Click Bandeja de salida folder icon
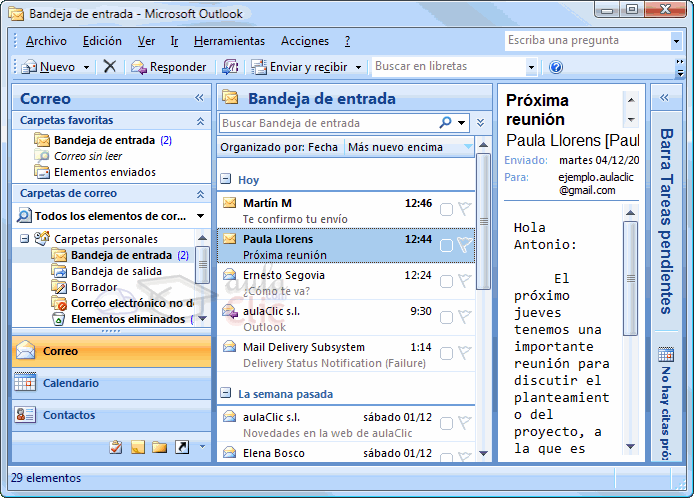 tap(58, 271)
